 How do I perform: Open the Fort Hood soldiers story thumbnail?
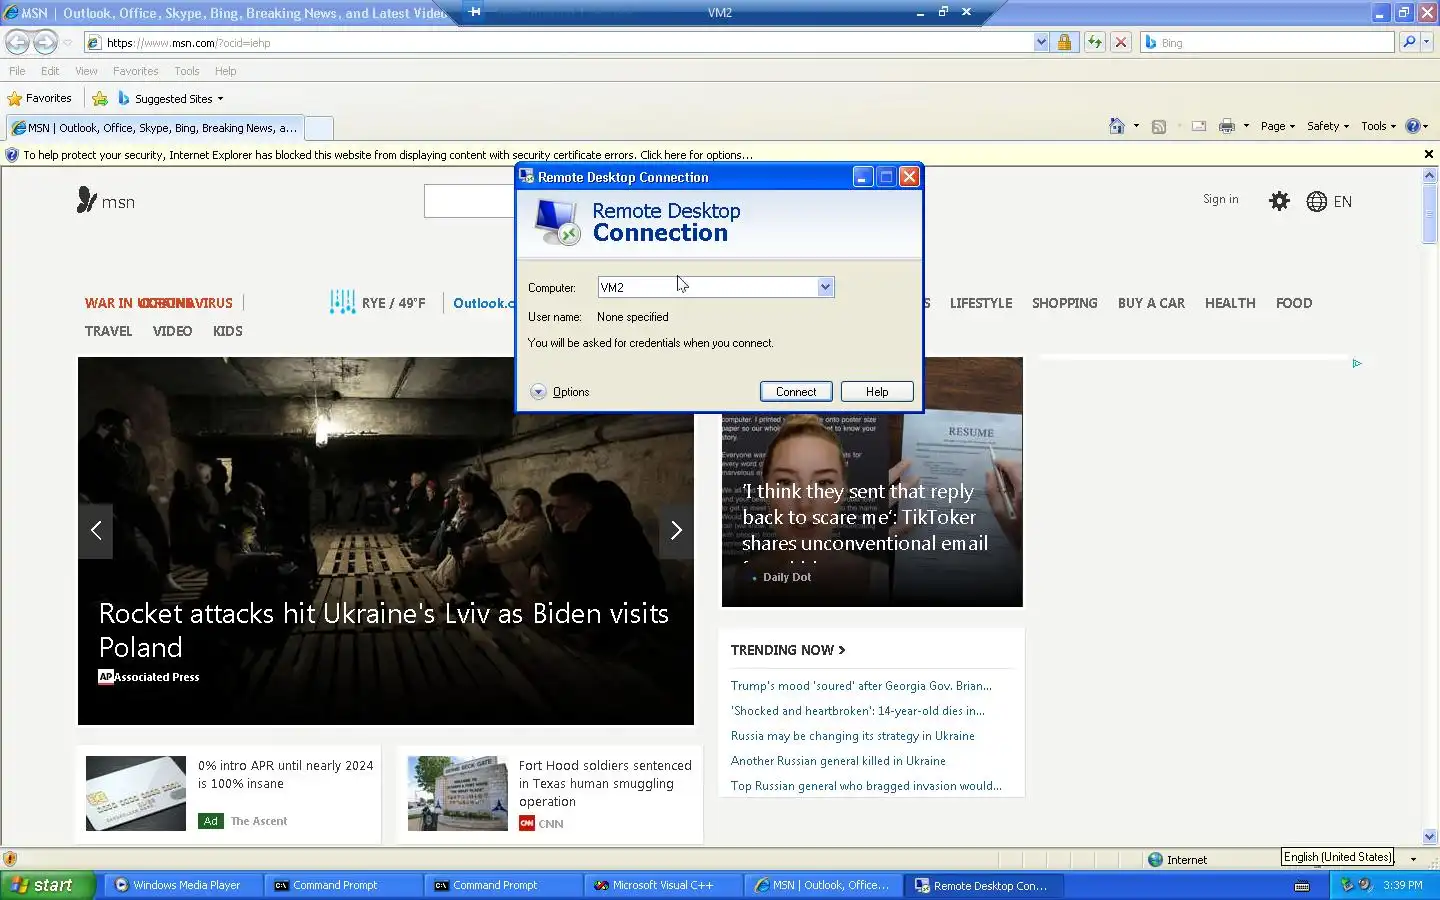point(458,793)
